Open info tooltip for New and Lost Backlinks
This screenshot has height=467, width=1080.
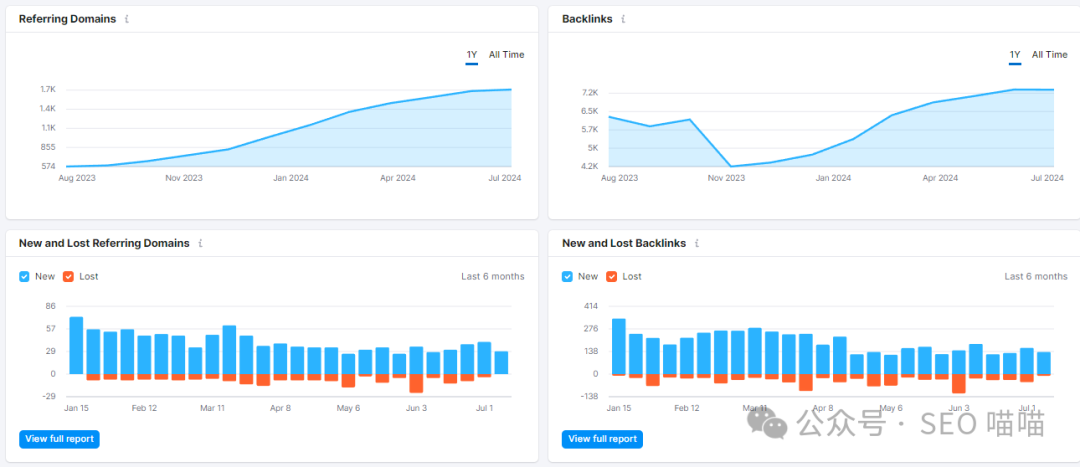[x=696, y=243]
